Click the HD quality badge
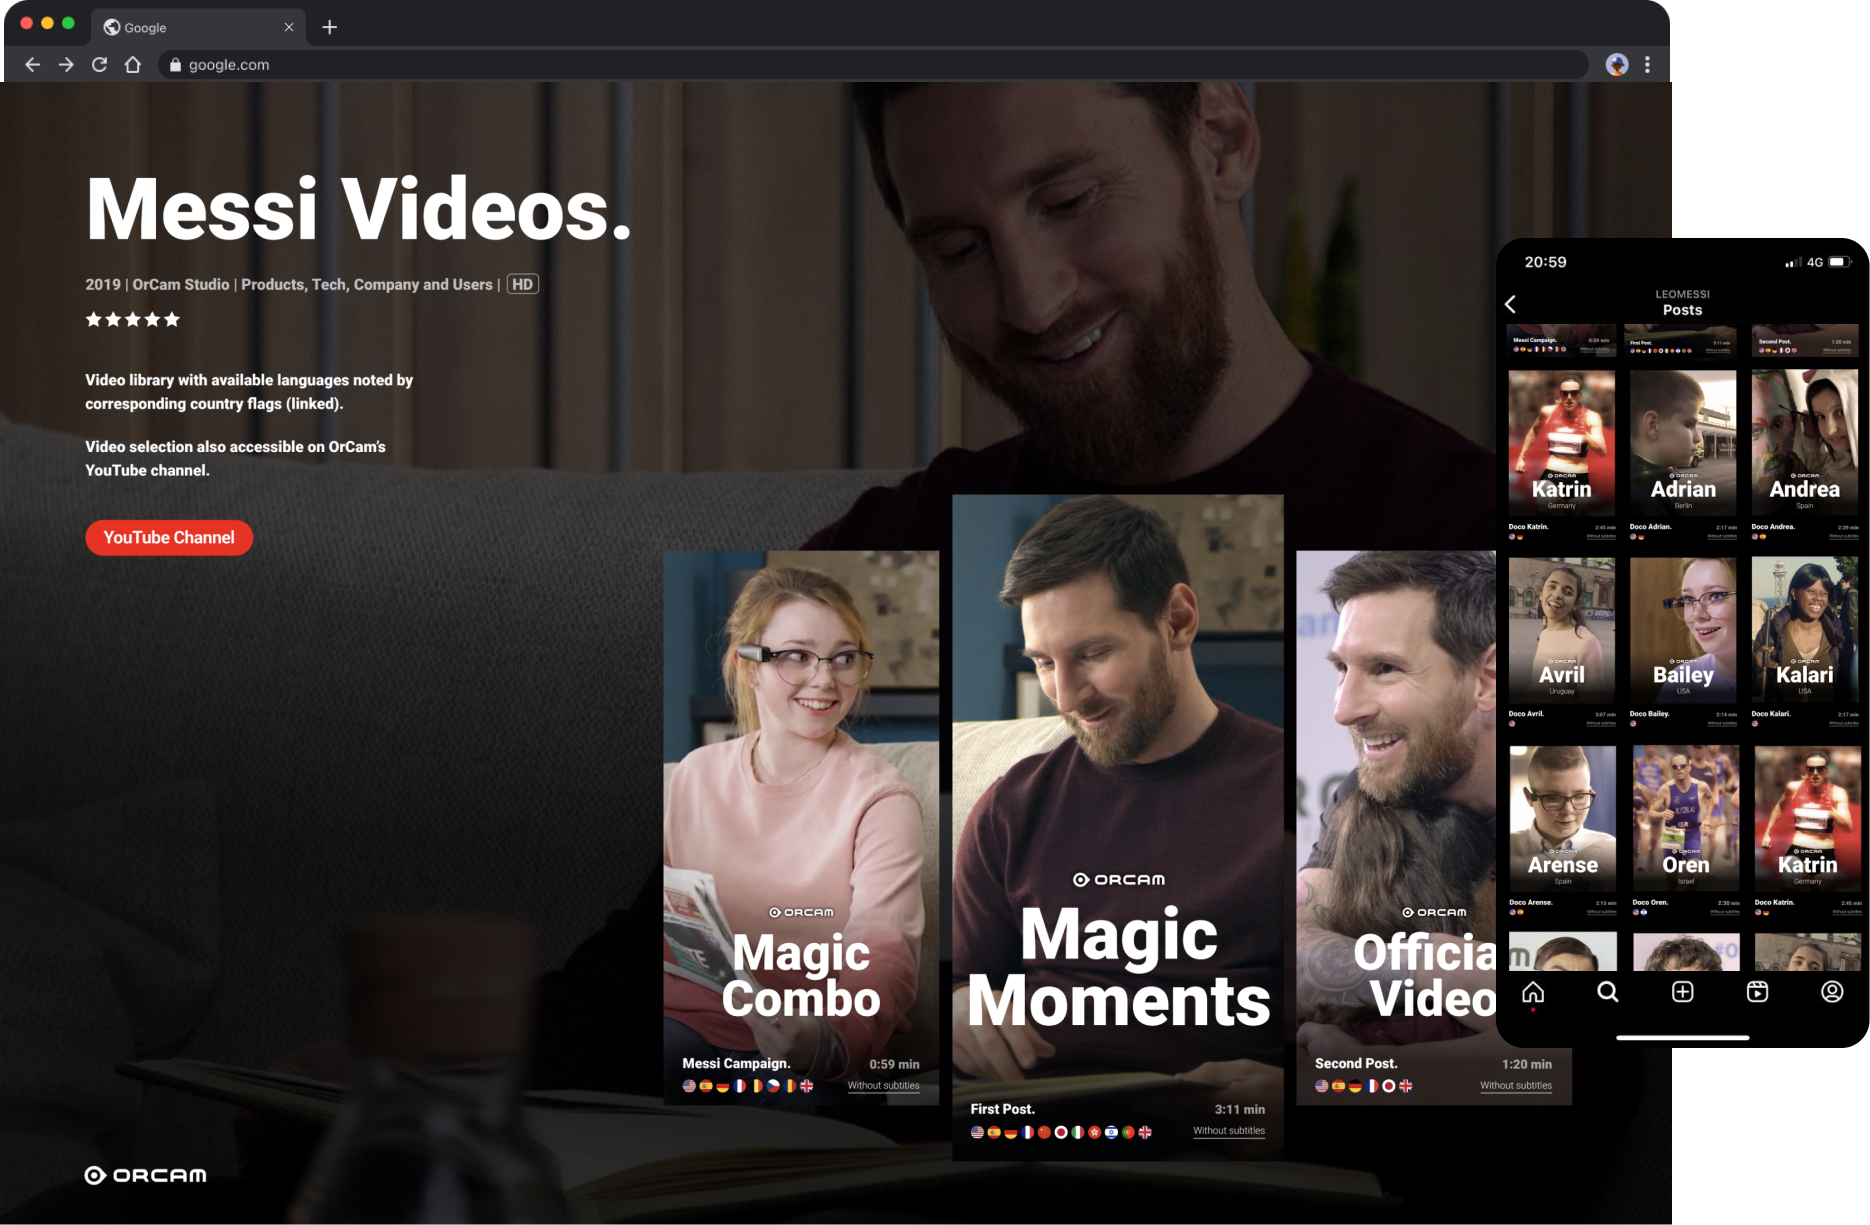Viewport: 1870px width, 1225px height. point(522,284)
